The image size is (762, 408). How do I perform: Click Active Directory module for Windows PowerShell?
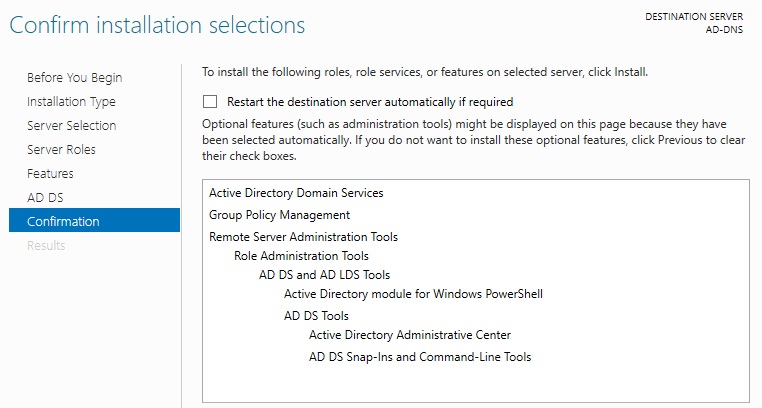click(413, 294)
